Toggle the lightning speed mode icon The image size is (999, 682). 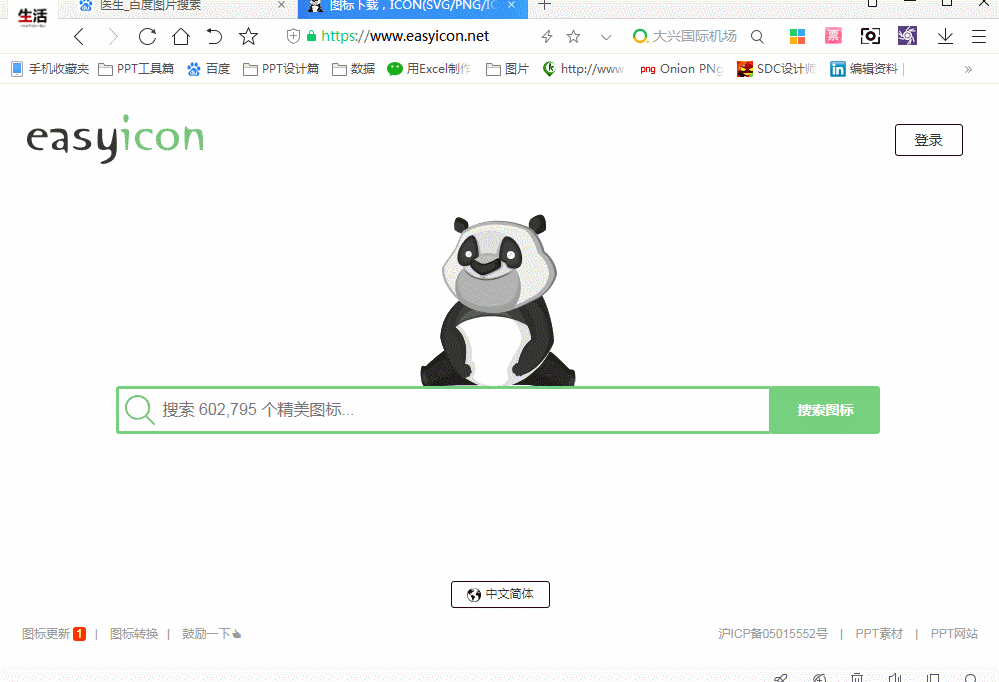pyautogui.click(x=546, y=37)
